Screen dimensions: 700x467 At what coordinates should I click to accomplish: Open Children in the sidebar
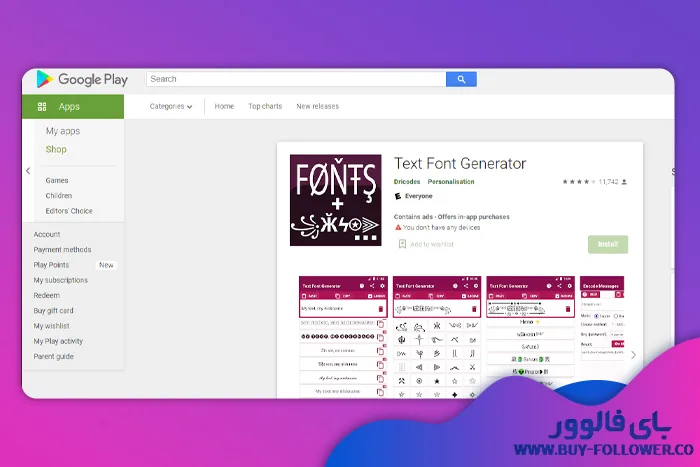(58, 196)
